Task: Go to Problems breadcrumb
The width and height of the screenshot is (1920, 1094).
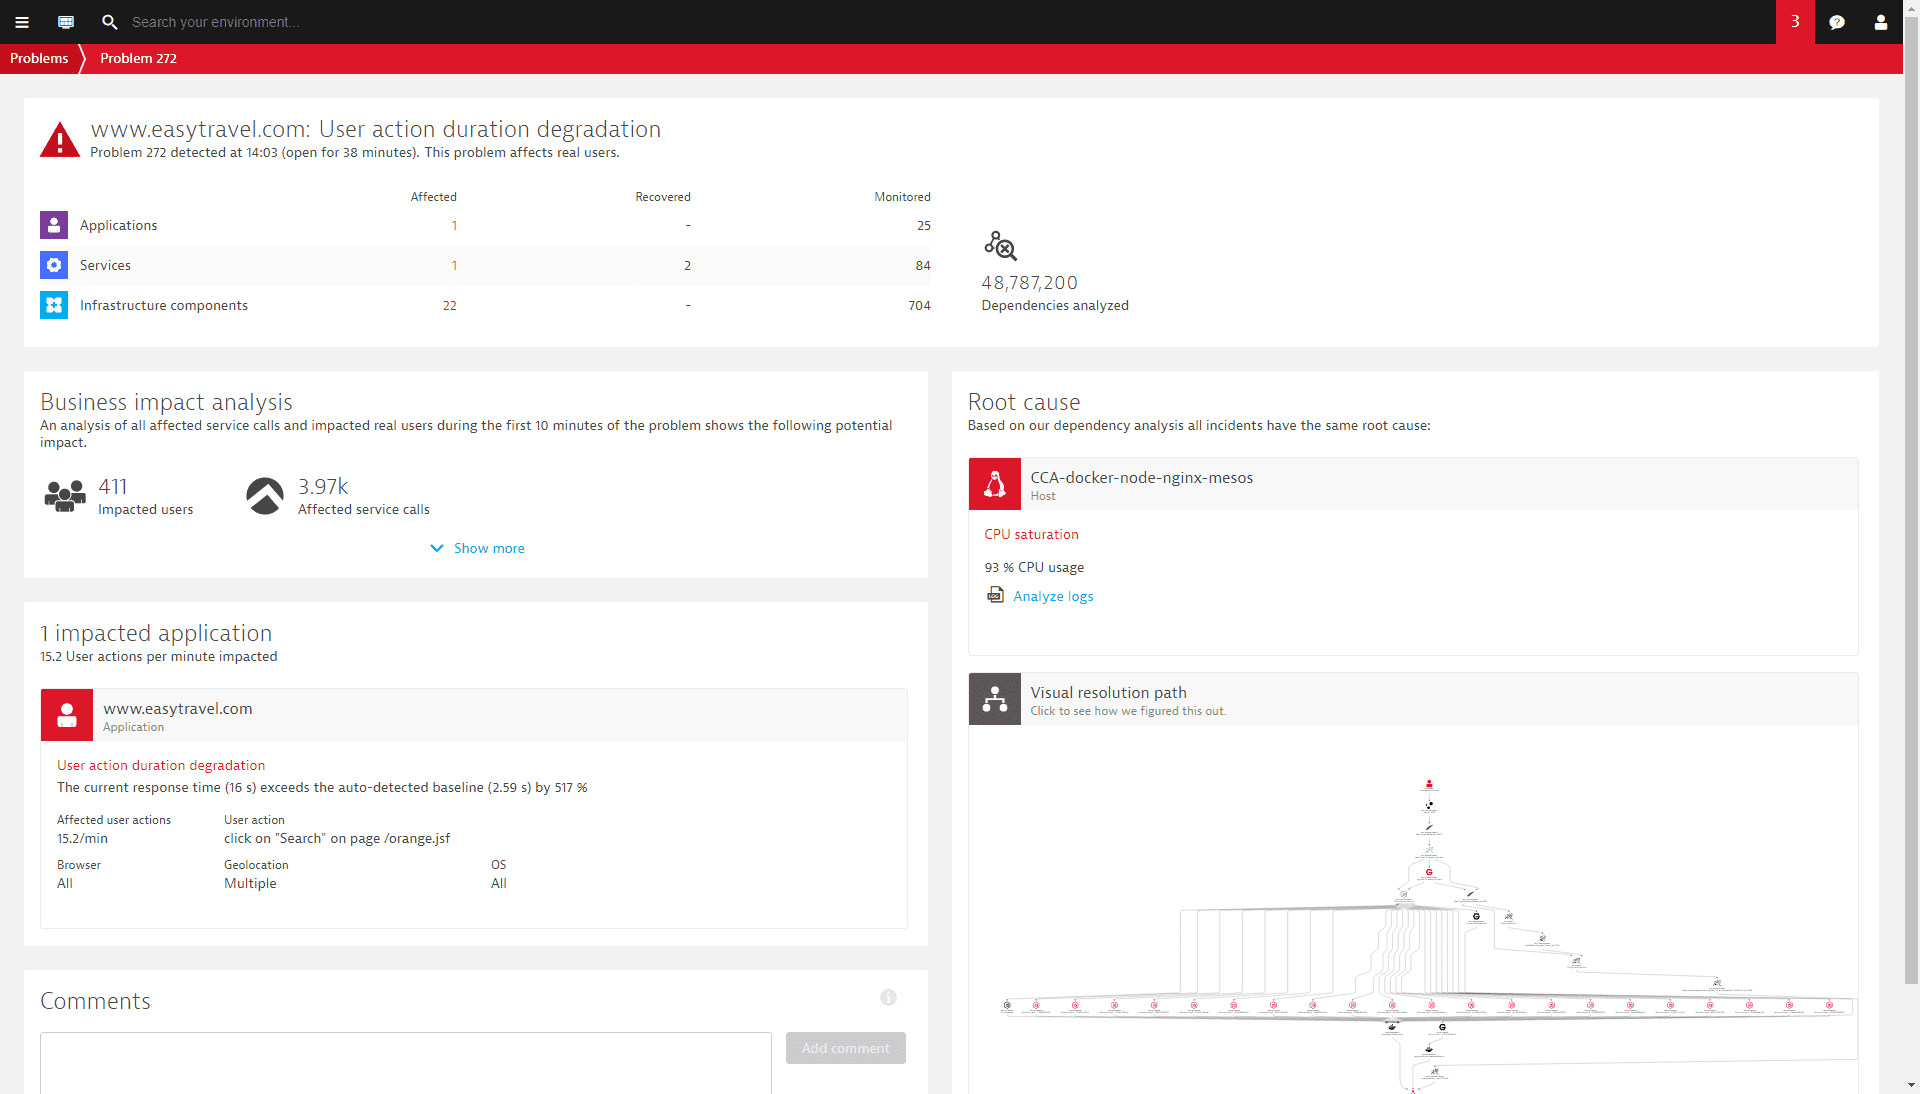Action: pyautogui.click(x=39, y=58)
